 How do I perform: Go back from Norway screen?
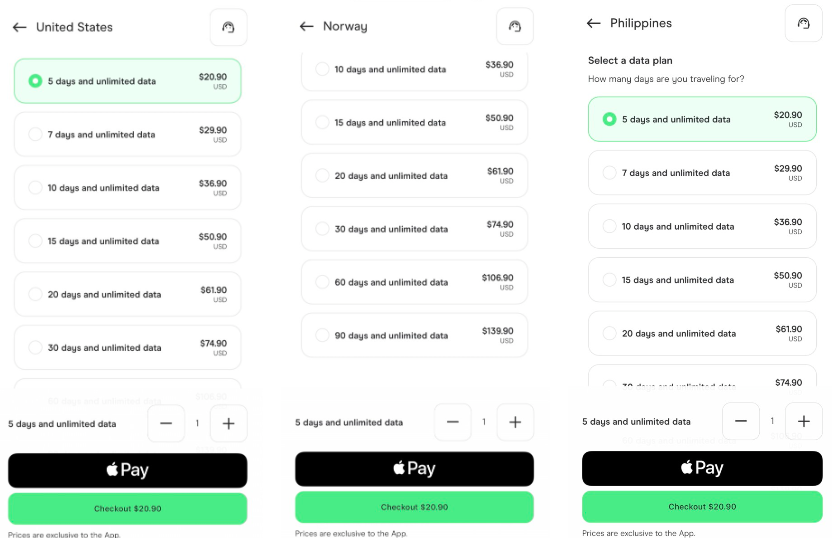tap(306, 27)
